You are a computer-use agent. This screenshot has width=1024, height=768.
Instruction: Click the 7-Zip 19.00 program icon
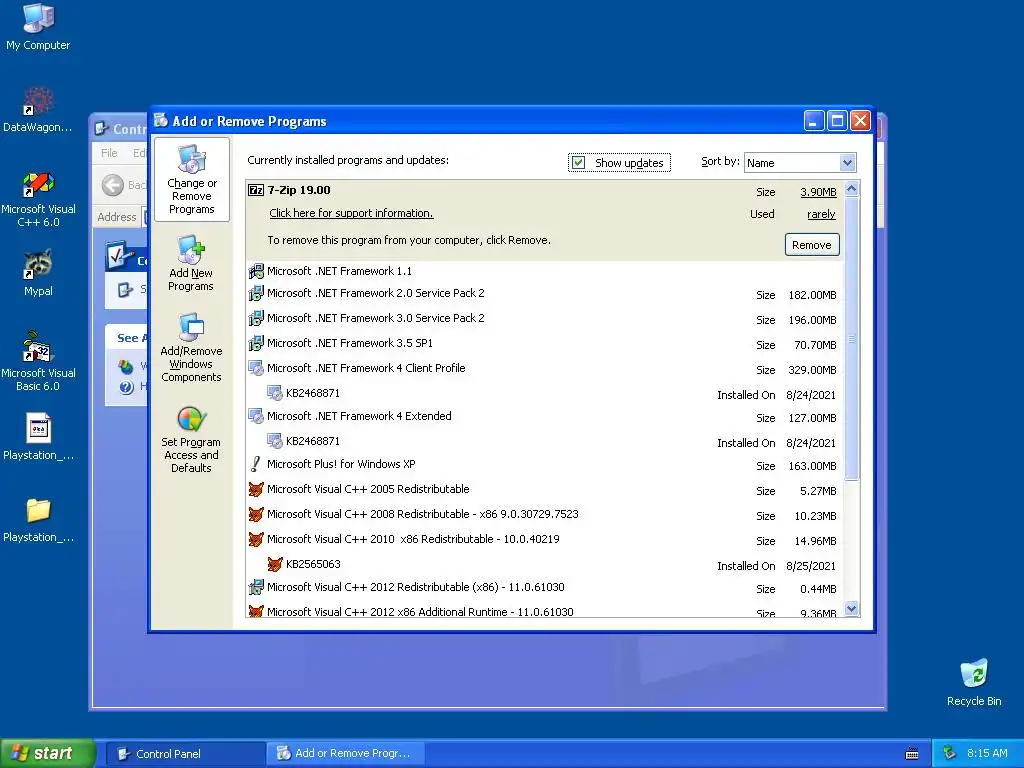[256, 190]
